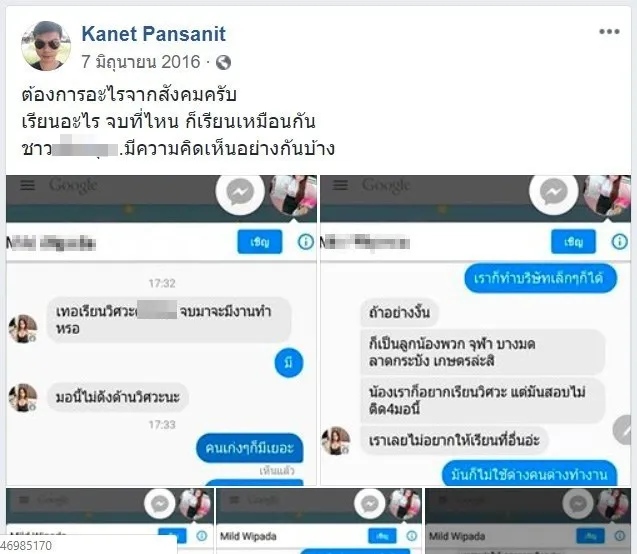Open the bottom-middle Mild Wipada screenshot
This screenshot has height=554, width=637.
[x=319, y=521]
